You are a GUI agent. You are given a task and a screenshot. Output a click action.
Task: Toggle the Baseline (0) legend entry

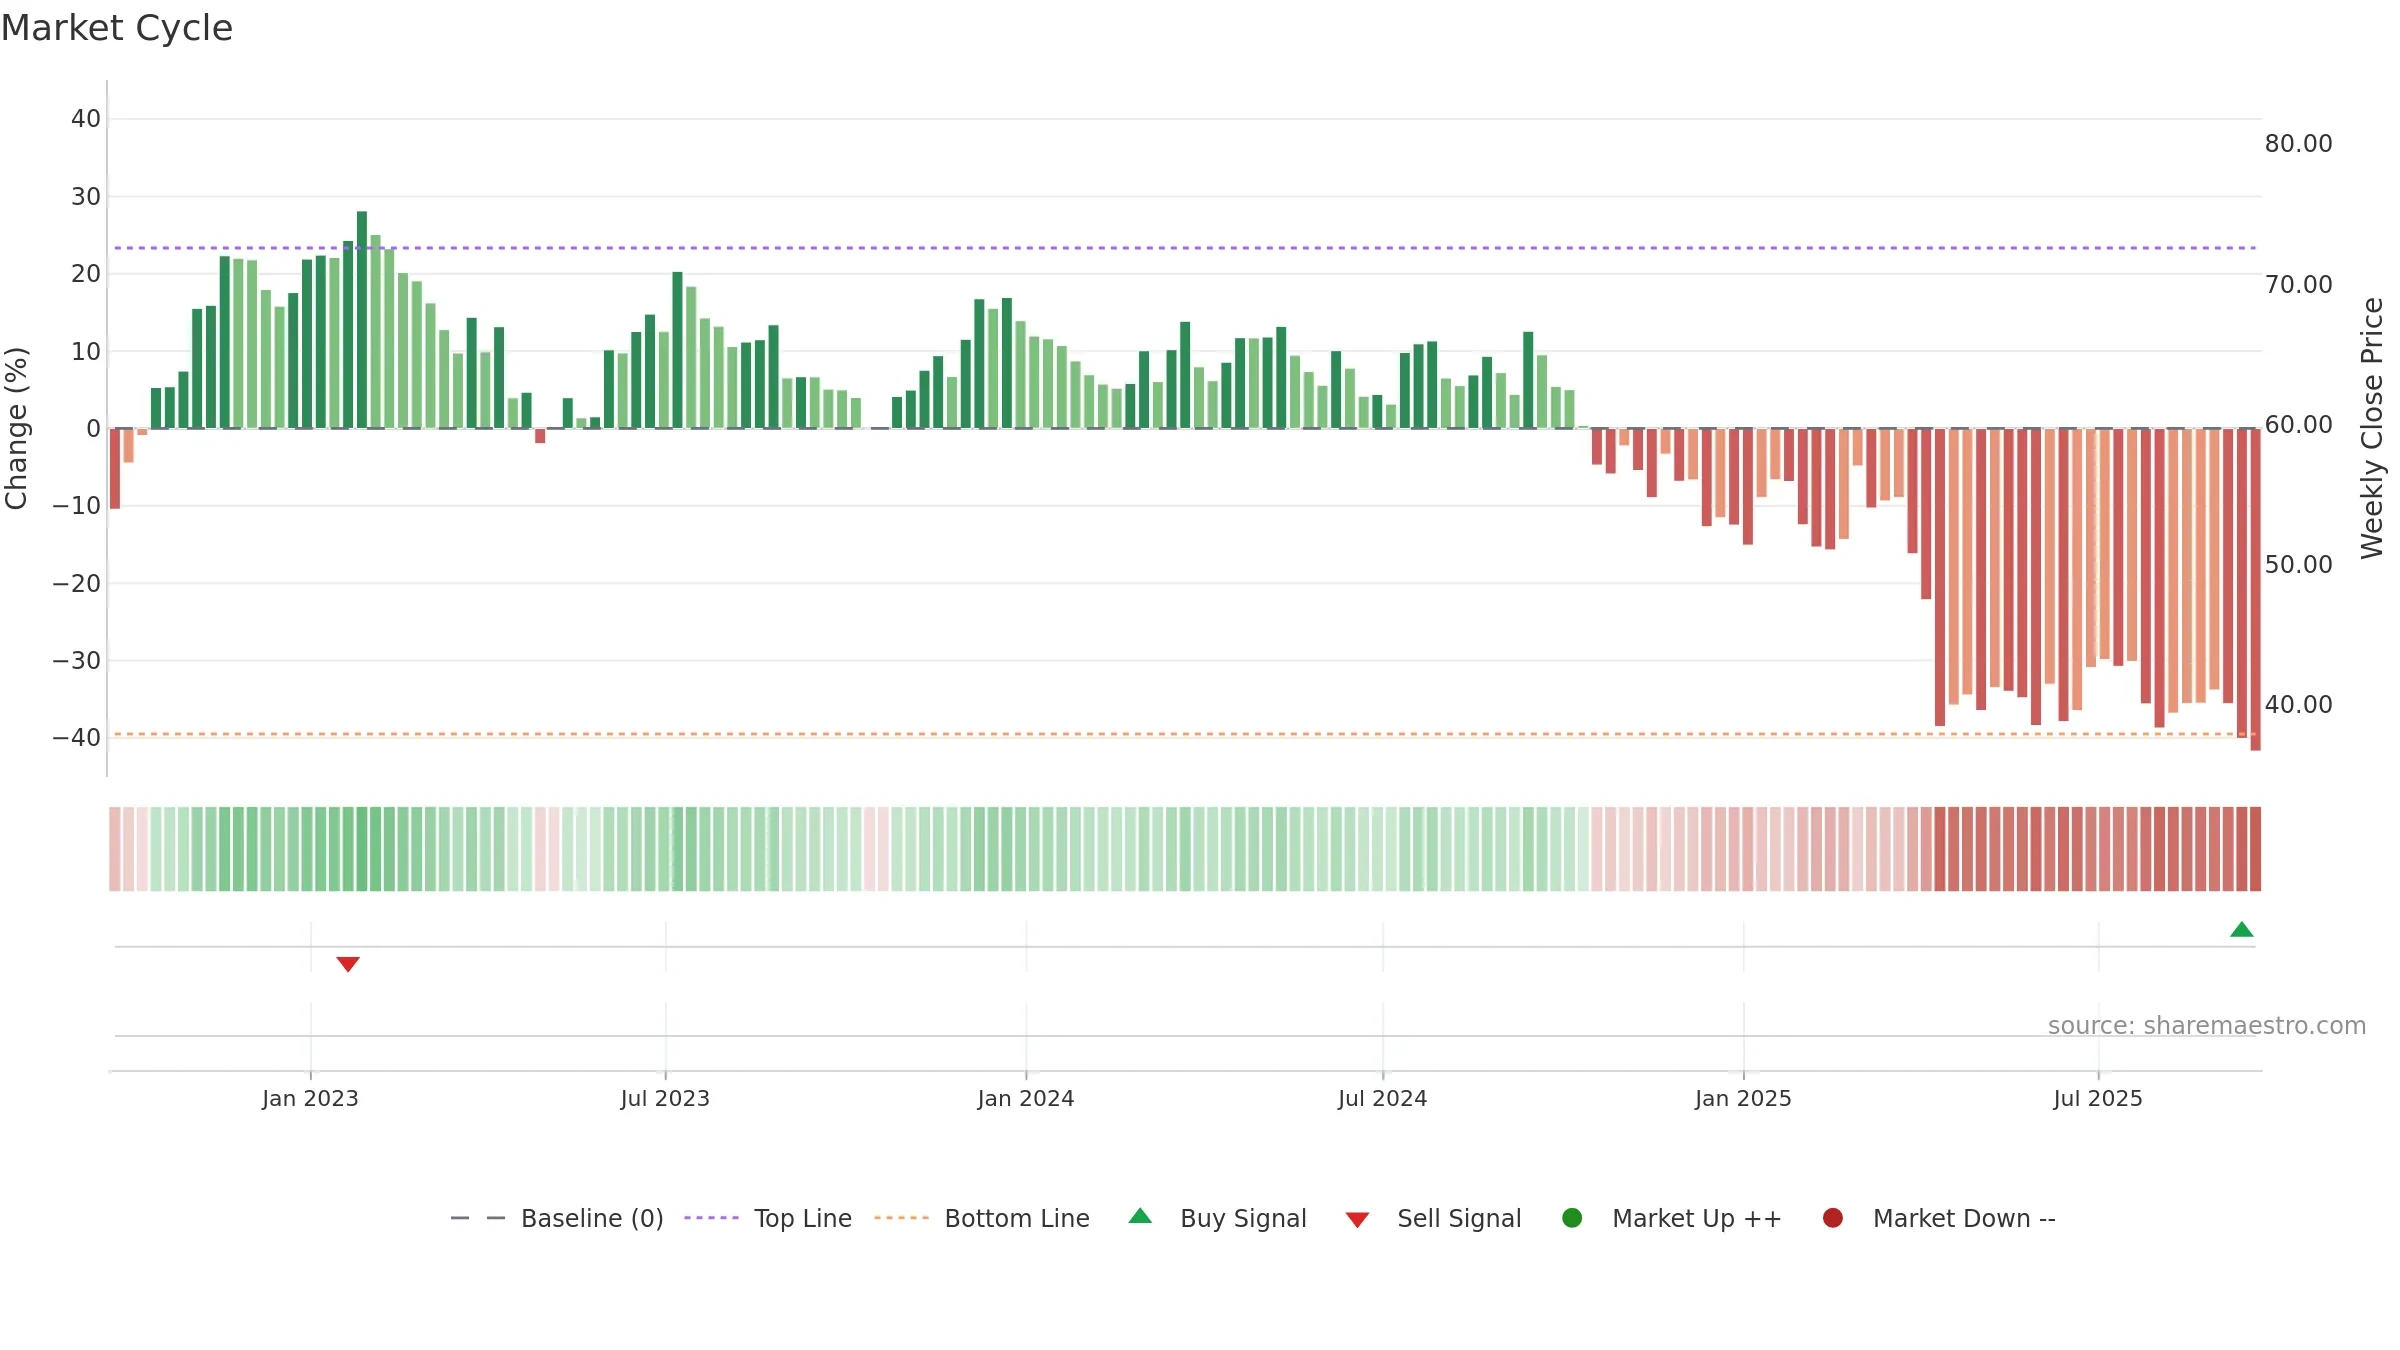click(x=557, y=1218)
